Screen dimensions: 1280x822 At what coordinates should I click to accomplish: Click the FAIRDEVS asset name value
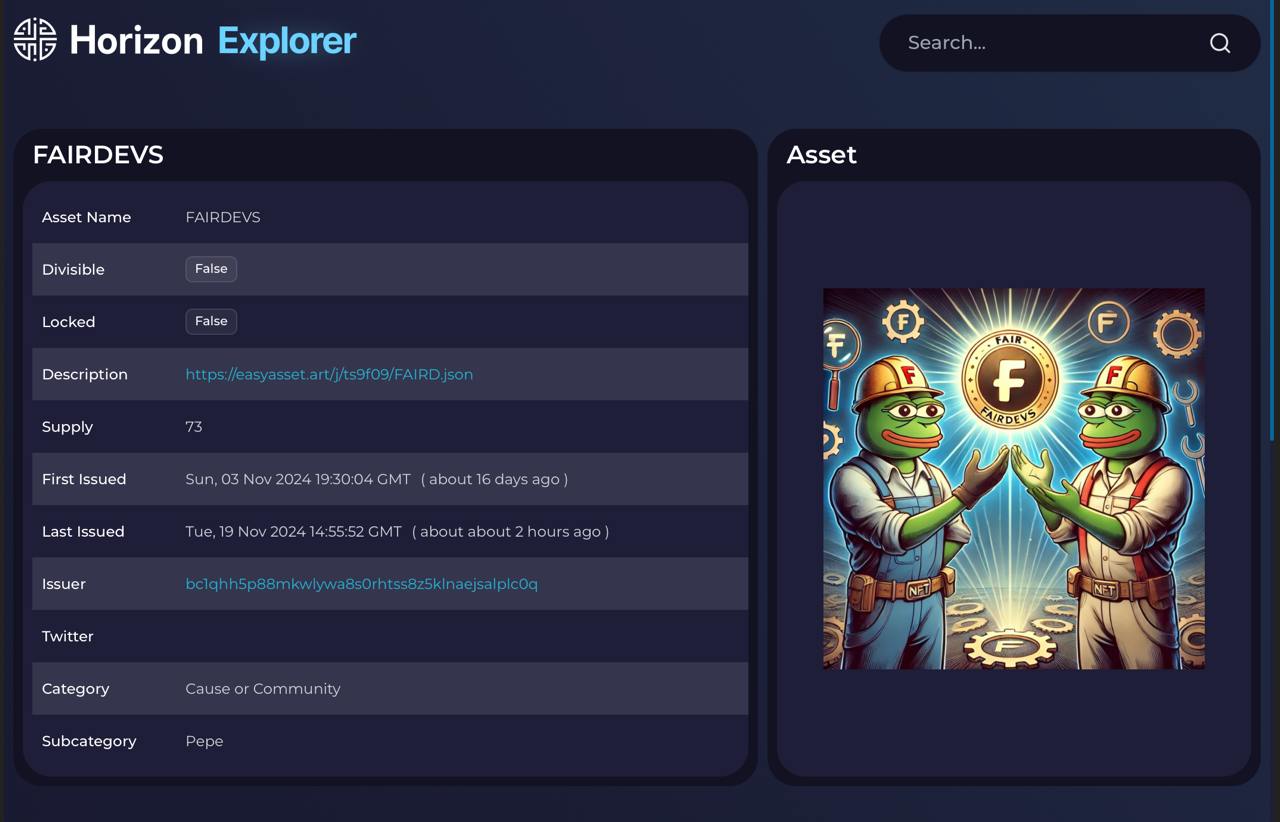(223, 217)
